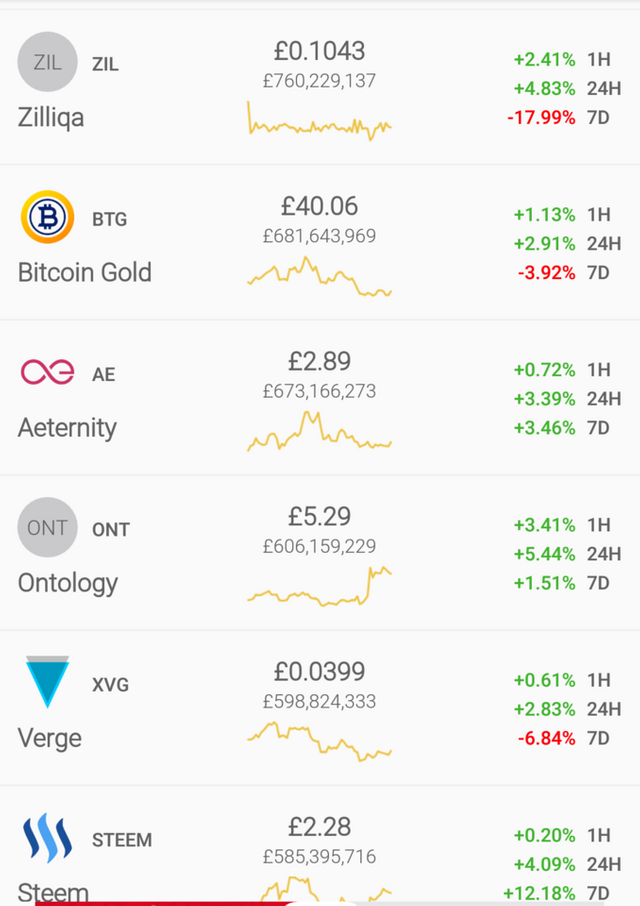Select the Aeternity infinity logo
Screen dimensions: 640x906
tap(47, 372)
